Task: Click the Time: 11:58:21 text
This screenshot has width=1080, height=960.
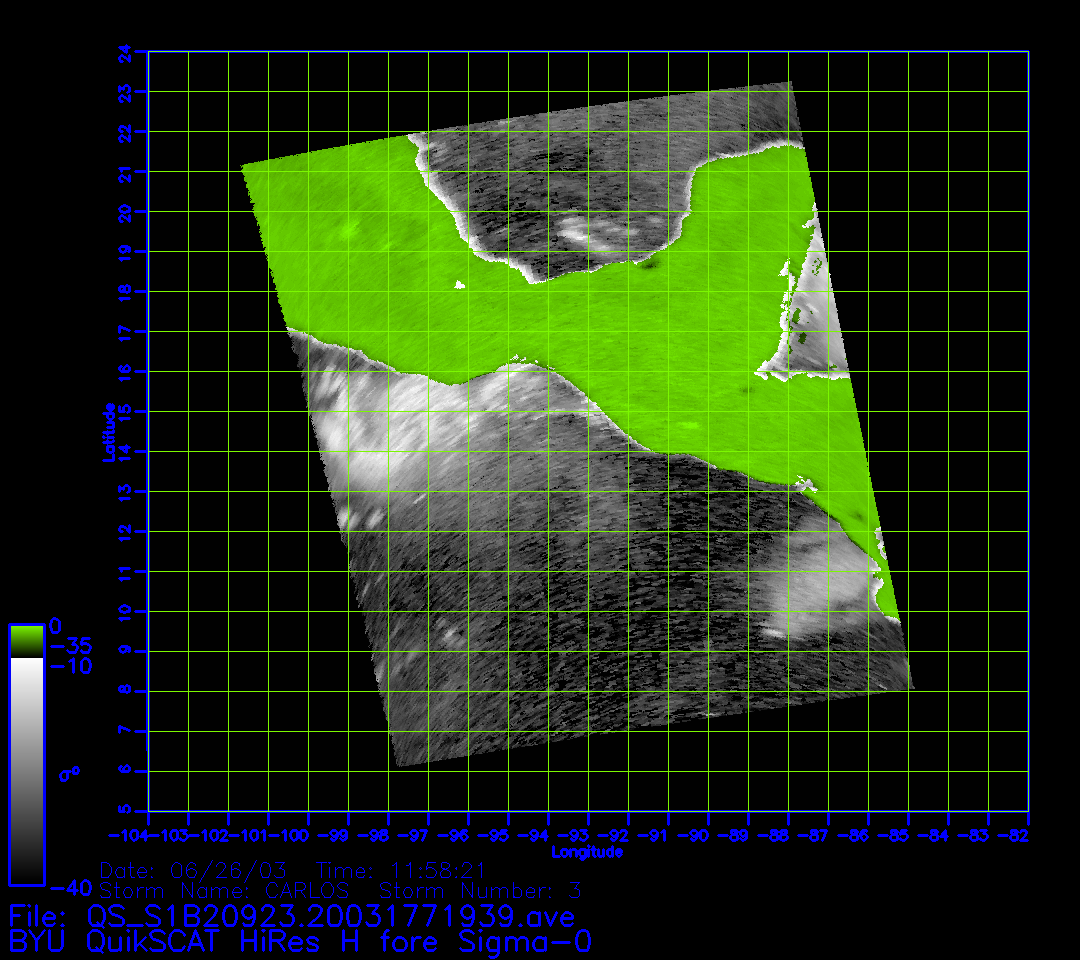Action: [x=400, y=869]
